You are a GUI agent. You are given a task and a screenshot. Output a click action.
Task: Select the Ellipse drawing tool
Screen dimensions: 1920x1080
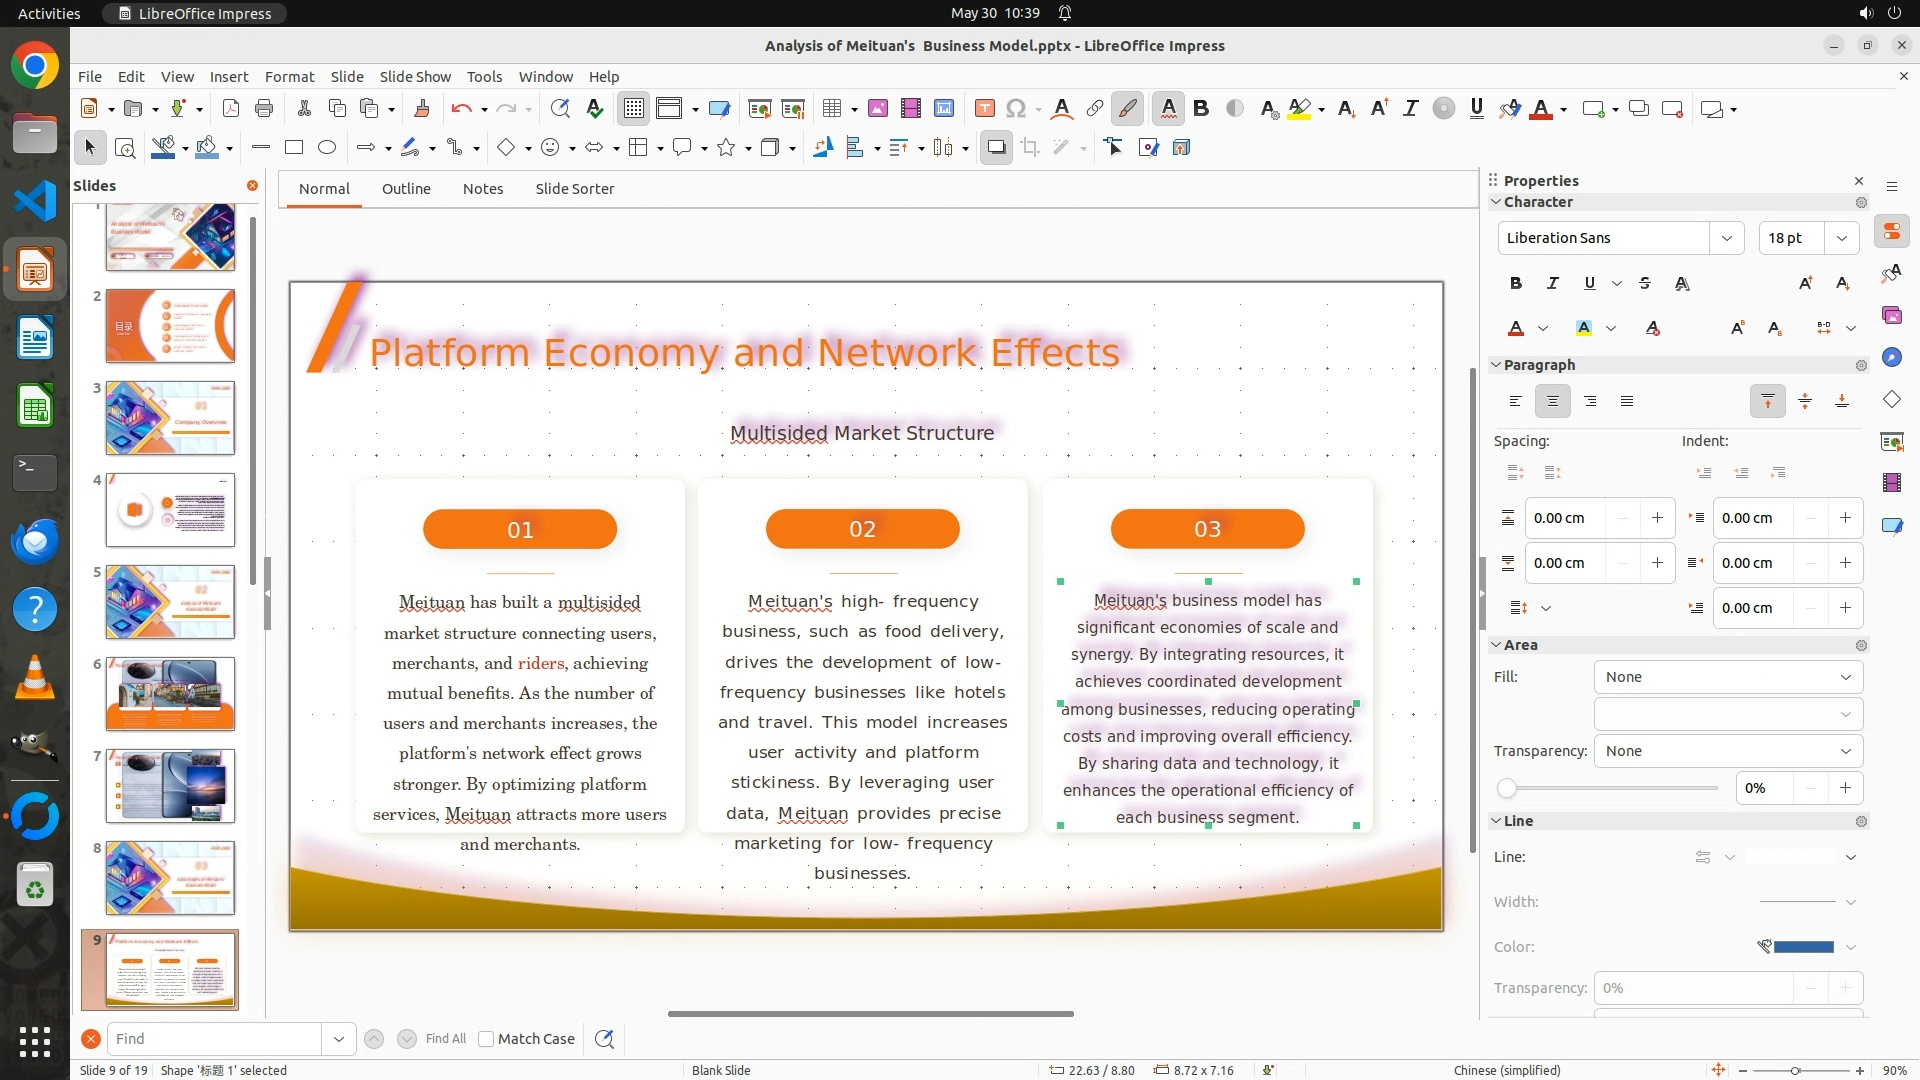(327, 148)
